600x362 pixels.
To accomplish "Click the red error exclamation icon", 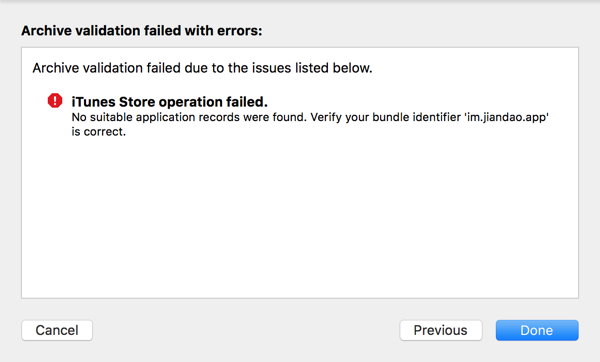I will coord(55,101).
